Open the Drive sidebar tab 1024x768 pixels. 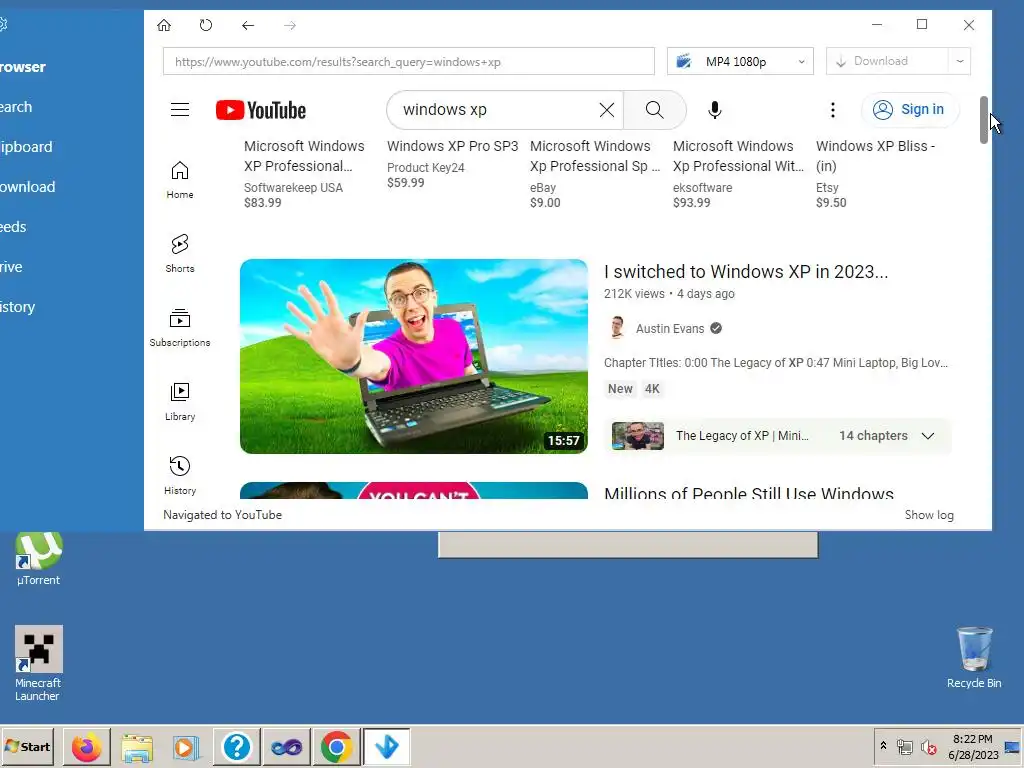tap(11, 267)
